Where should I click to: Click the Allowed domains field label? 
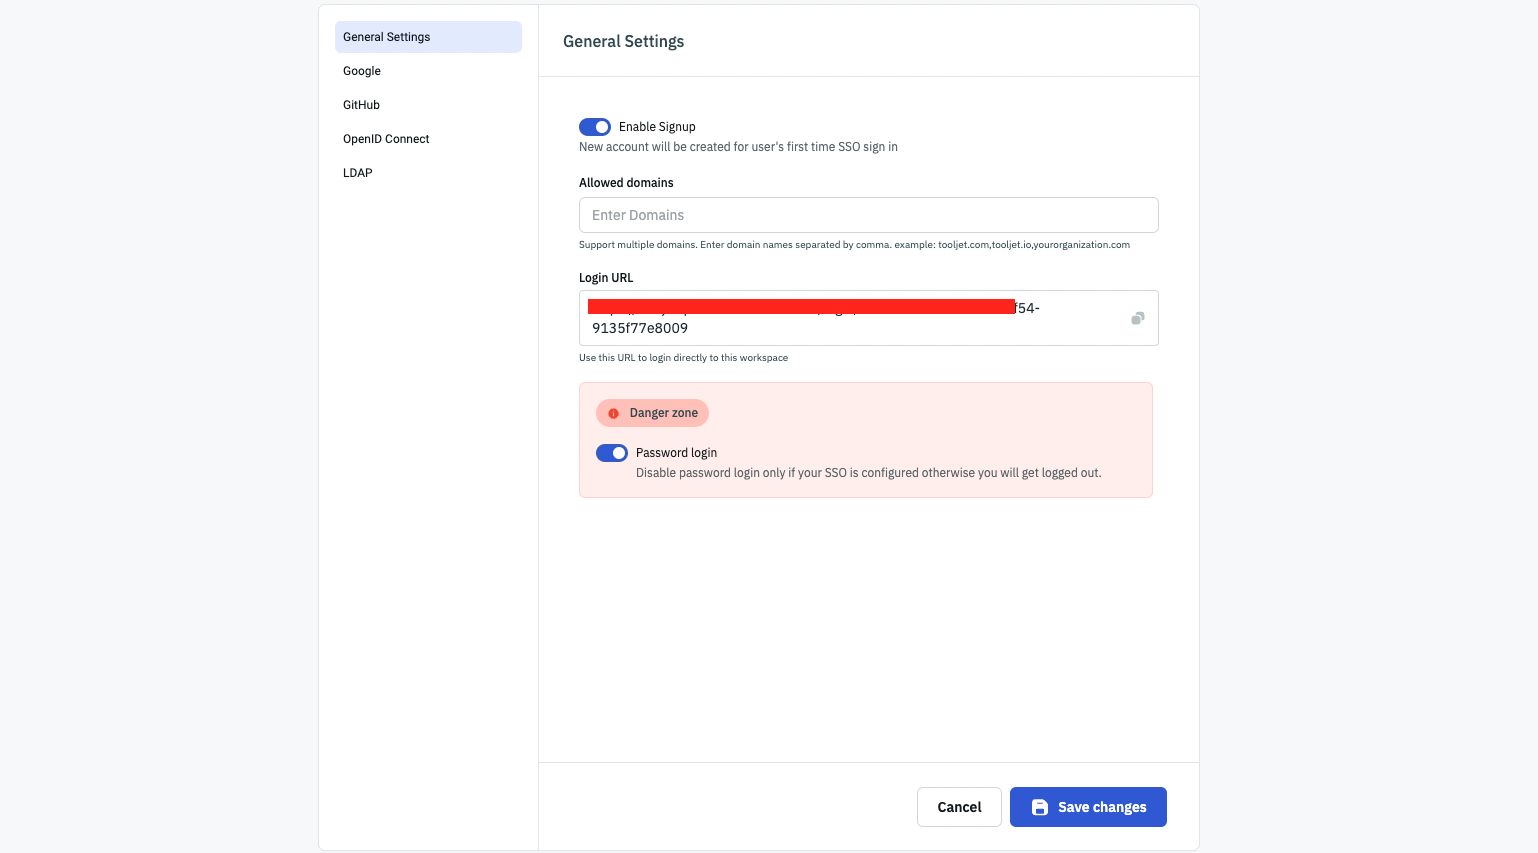[x=626, y=183]
